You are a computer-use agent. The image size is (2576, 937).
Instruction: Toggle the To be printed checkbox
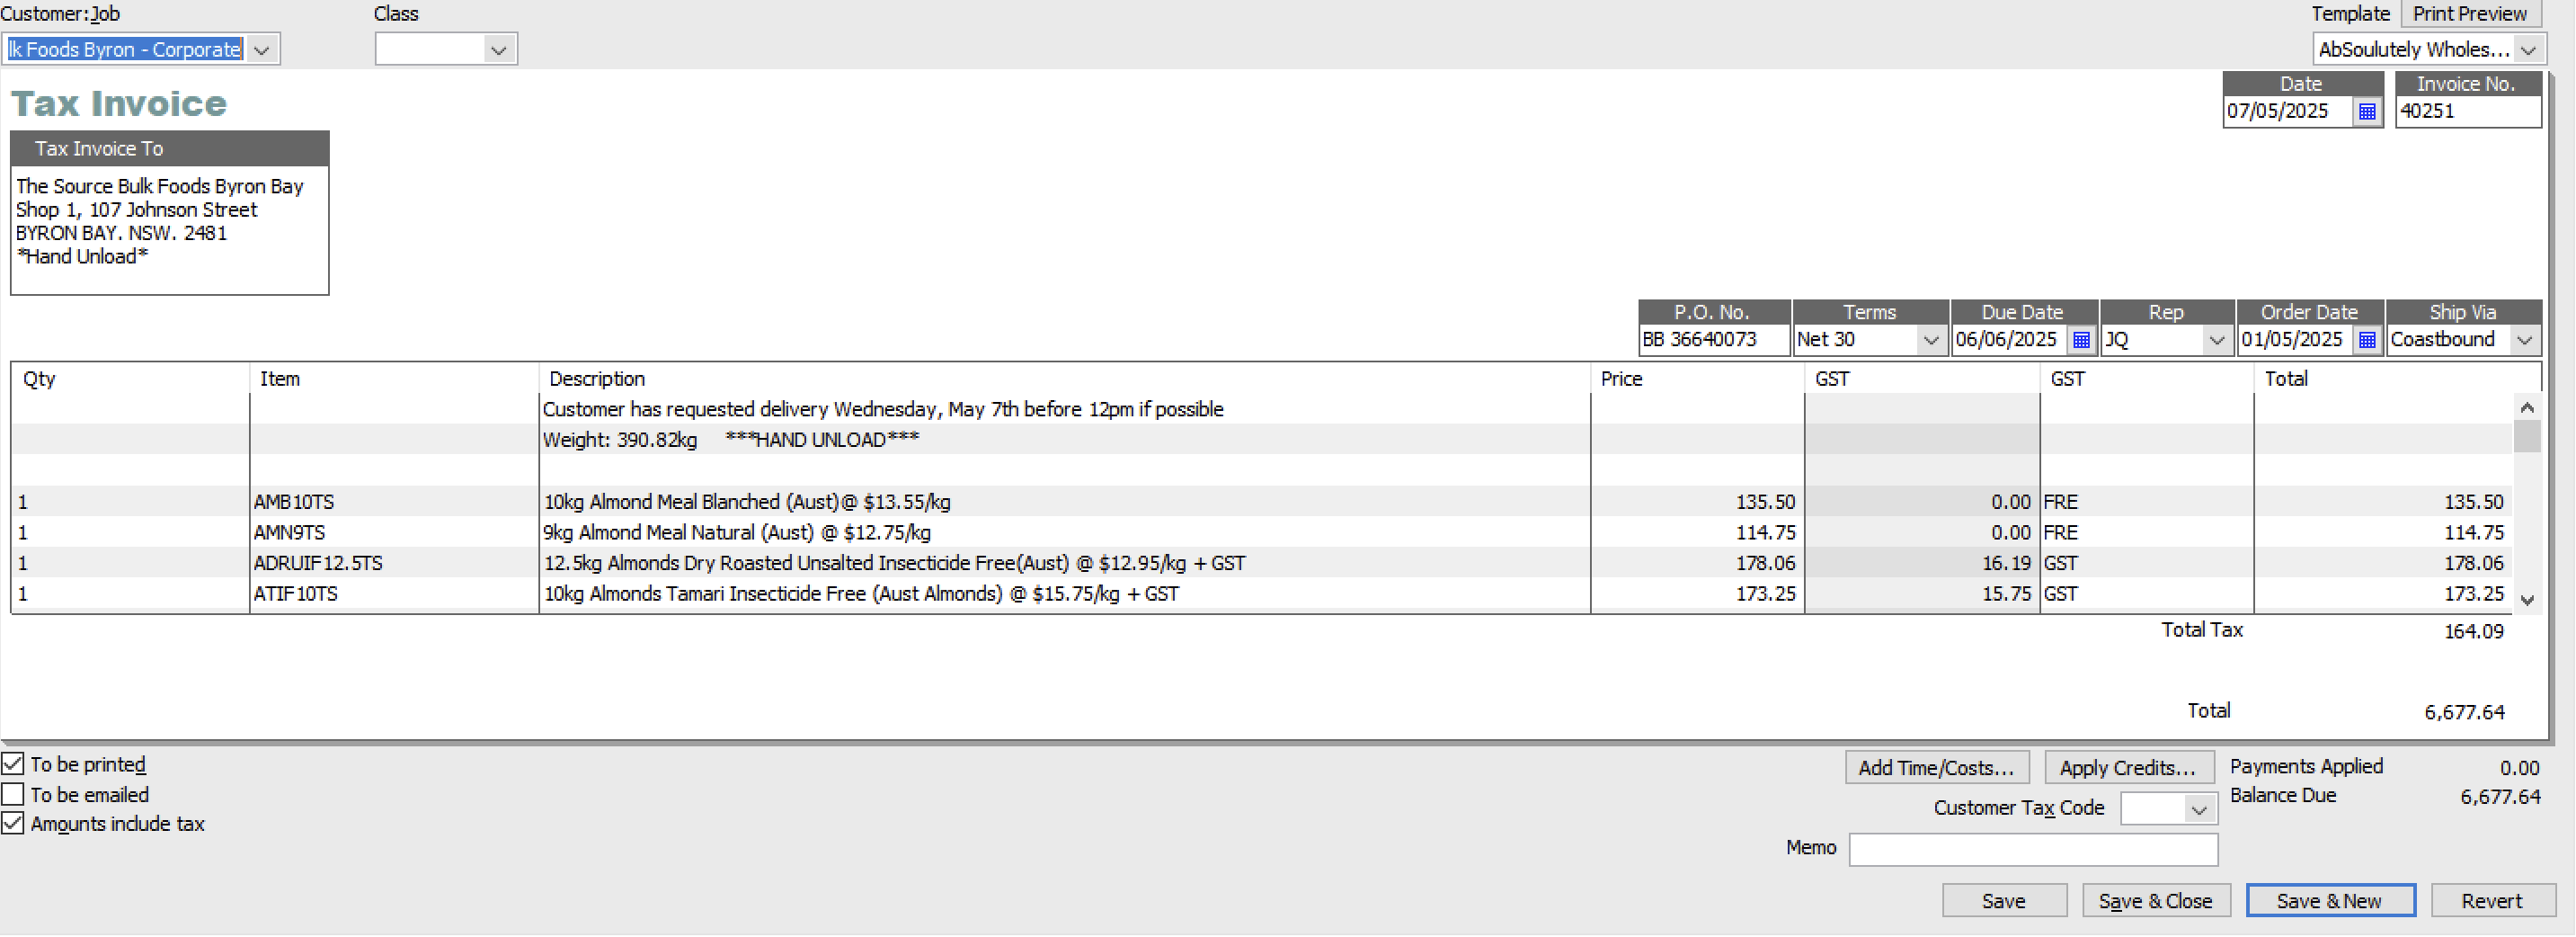(13, 764)
